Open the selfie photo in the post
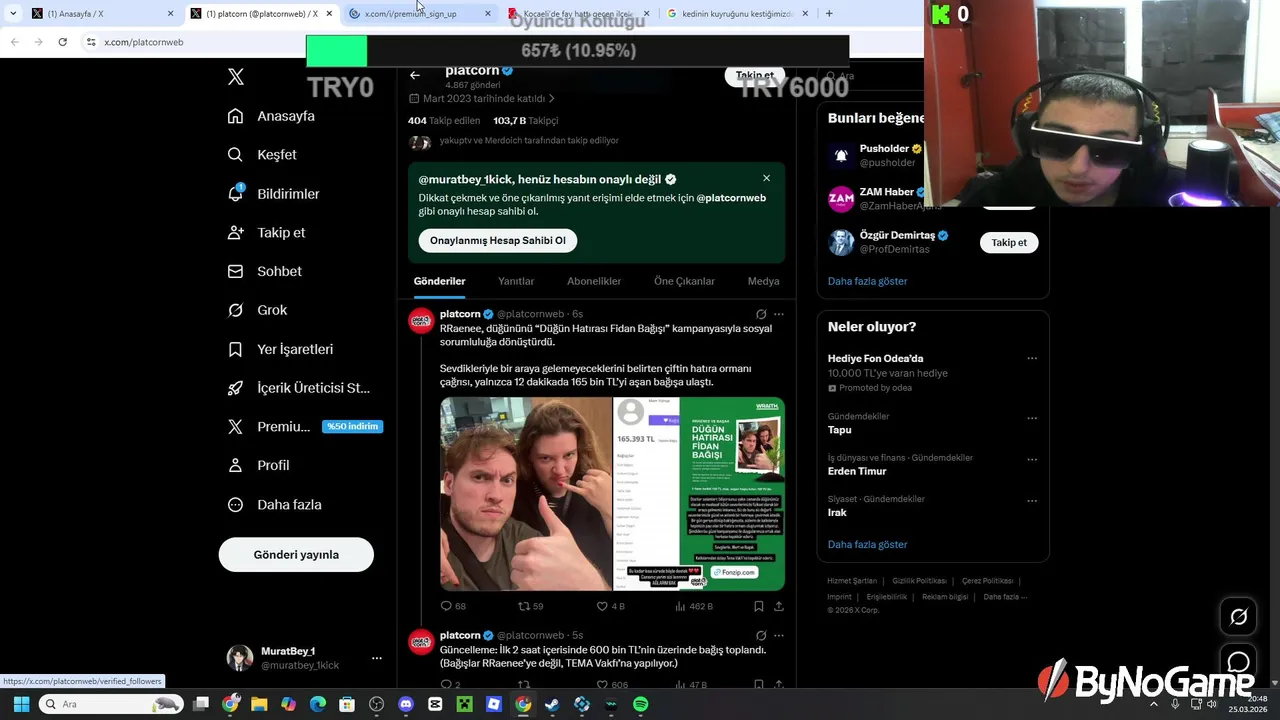Viewport: 1280px width, 720px height. 526,494
